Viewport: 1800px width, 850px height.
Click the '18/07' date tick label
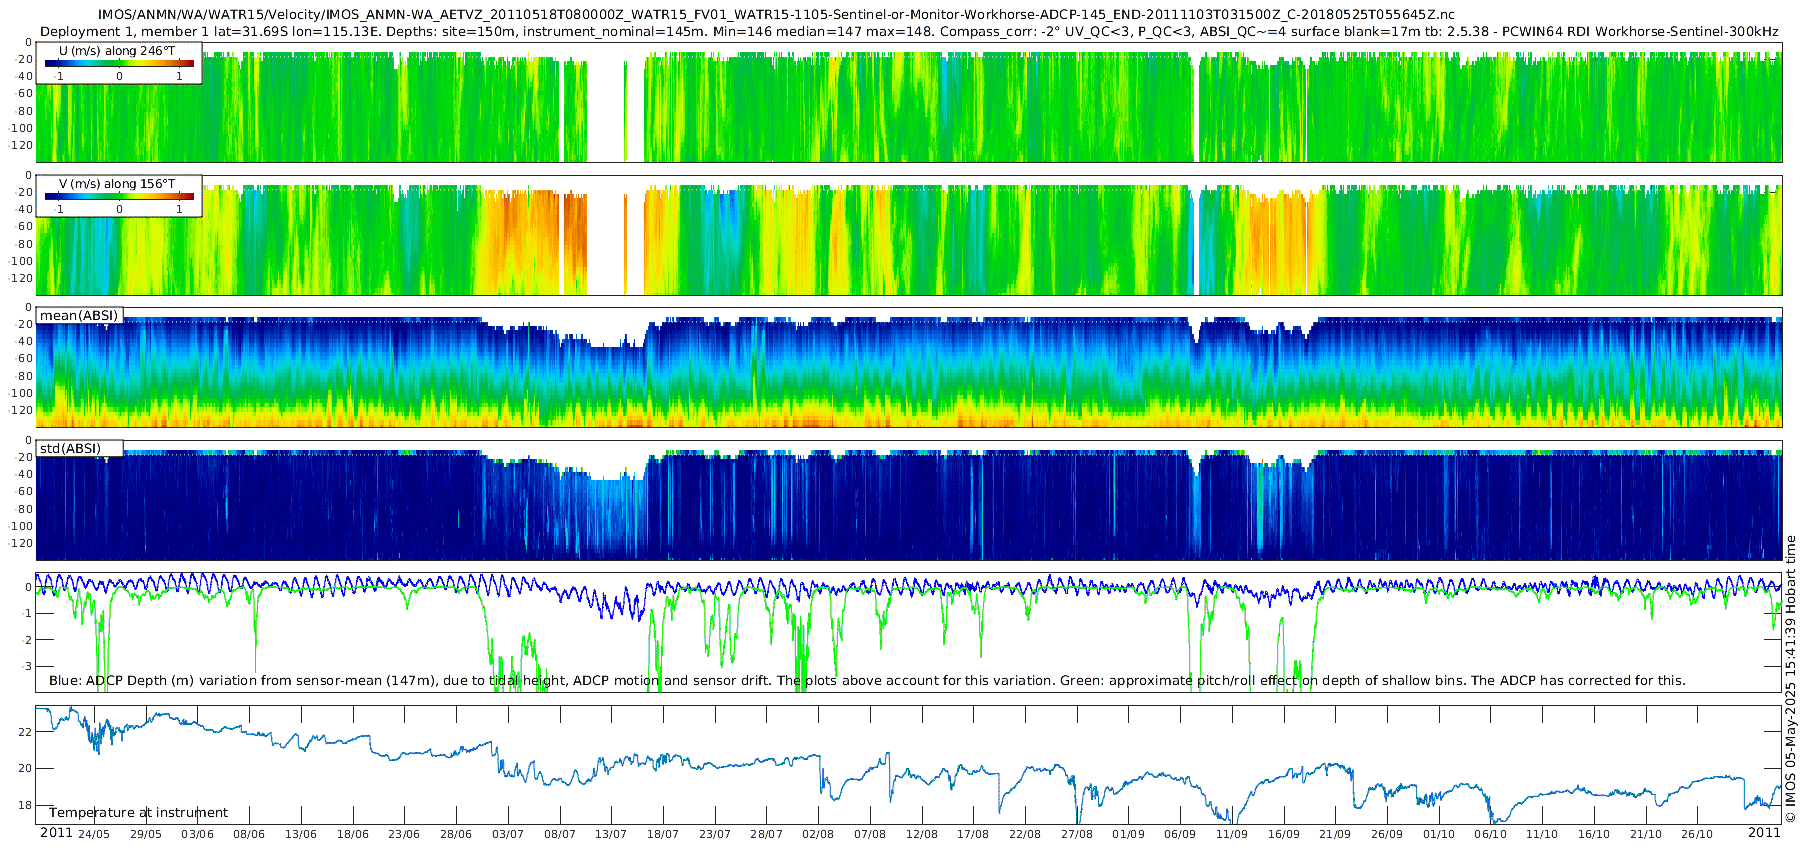[663, 834]
